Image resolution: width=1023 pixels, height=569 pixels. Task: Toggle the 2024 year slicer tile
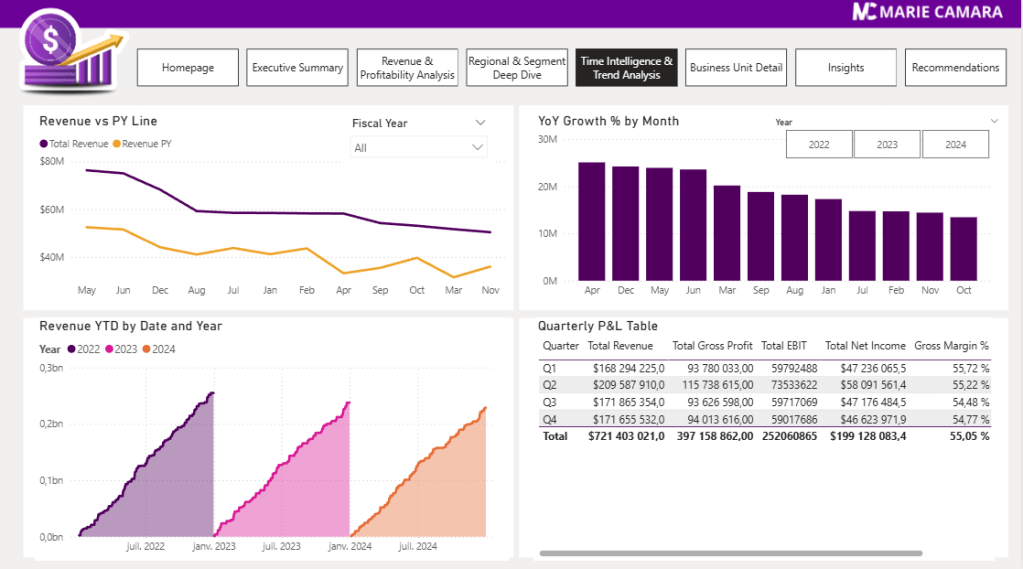[x=955, y=144]
